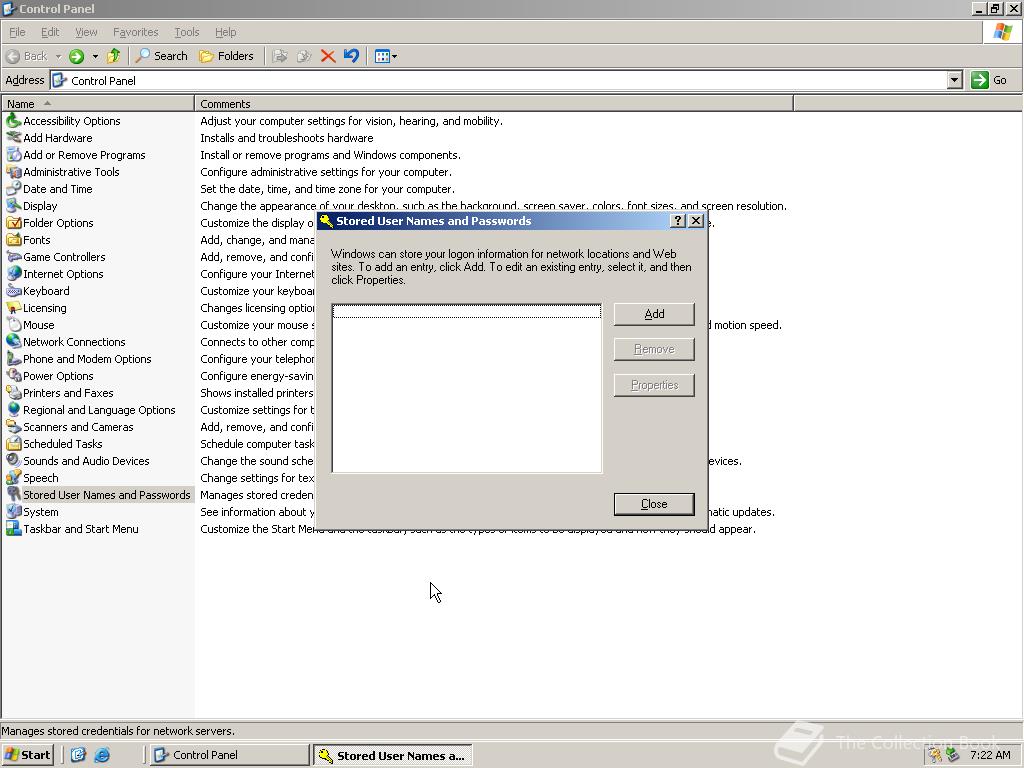Click inside the stored credentials list box
Image resolution: width=1024 pixels, height=768 pixels.
coord(466,388)
